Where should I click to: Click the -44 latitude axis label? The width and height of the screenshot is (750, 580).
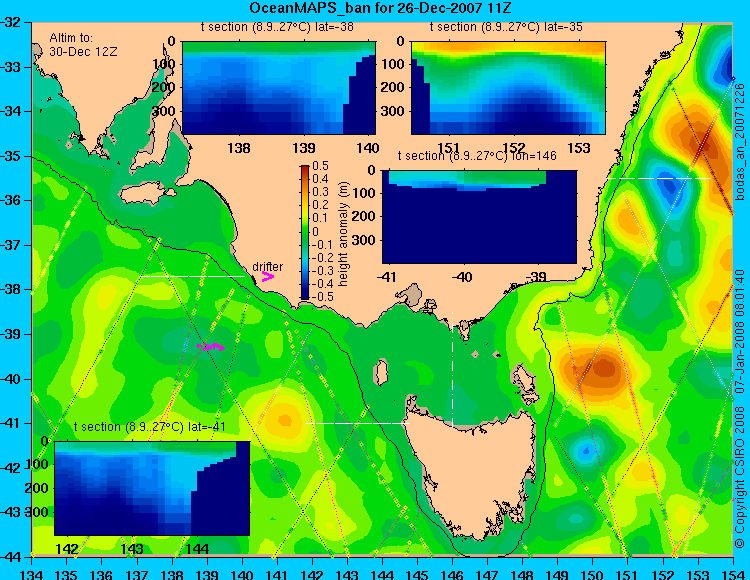pos(11,557)
